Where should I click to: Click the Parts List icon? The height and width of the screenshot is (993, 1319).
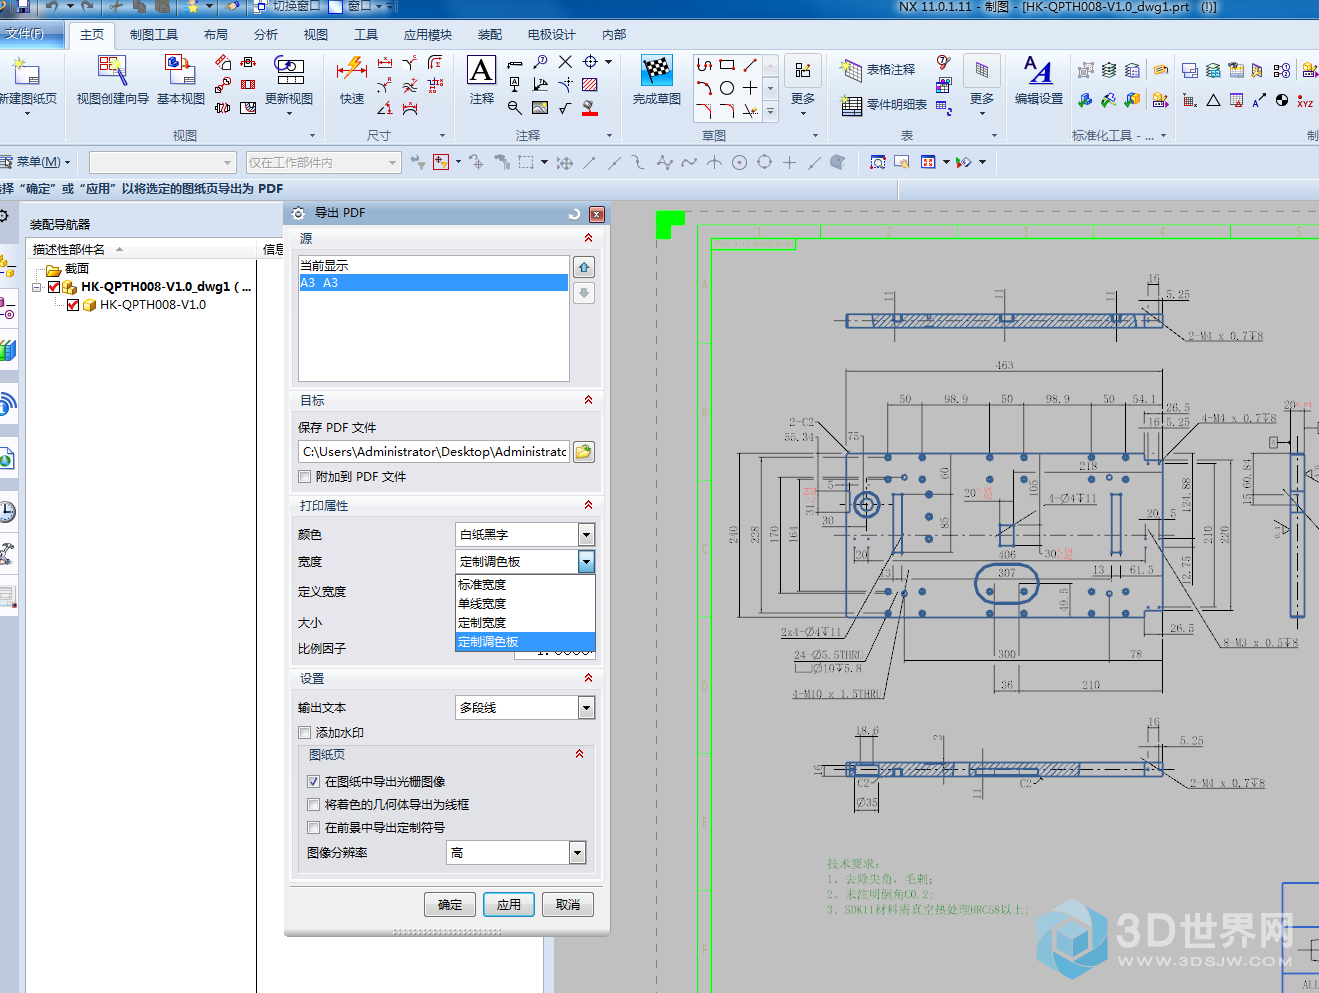tap(851, 105)
